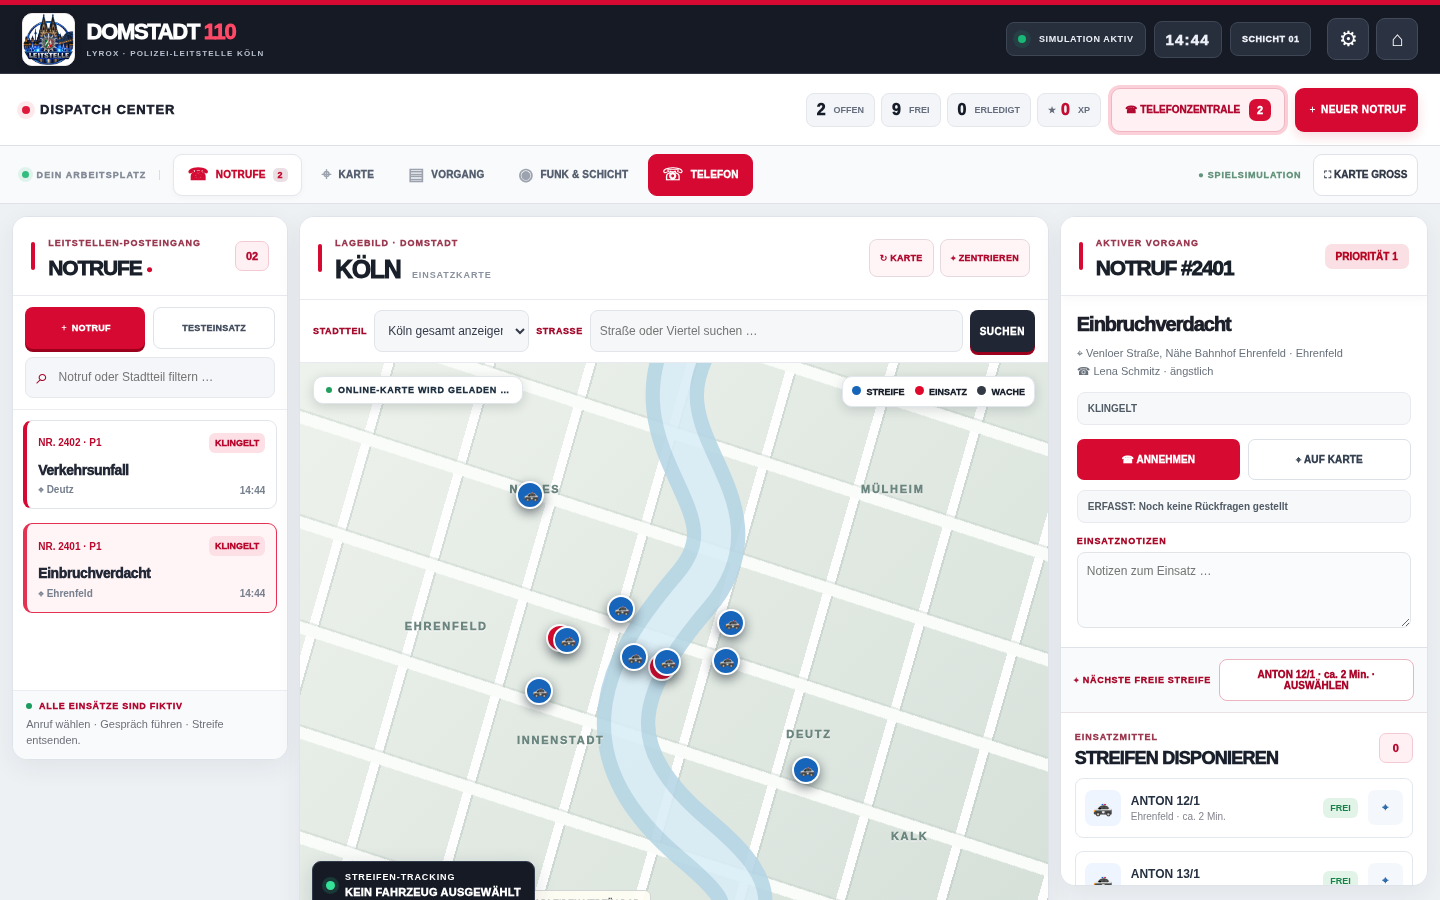Focus the Notruf oder Stadtteil filter field

[x=150, y=378]
